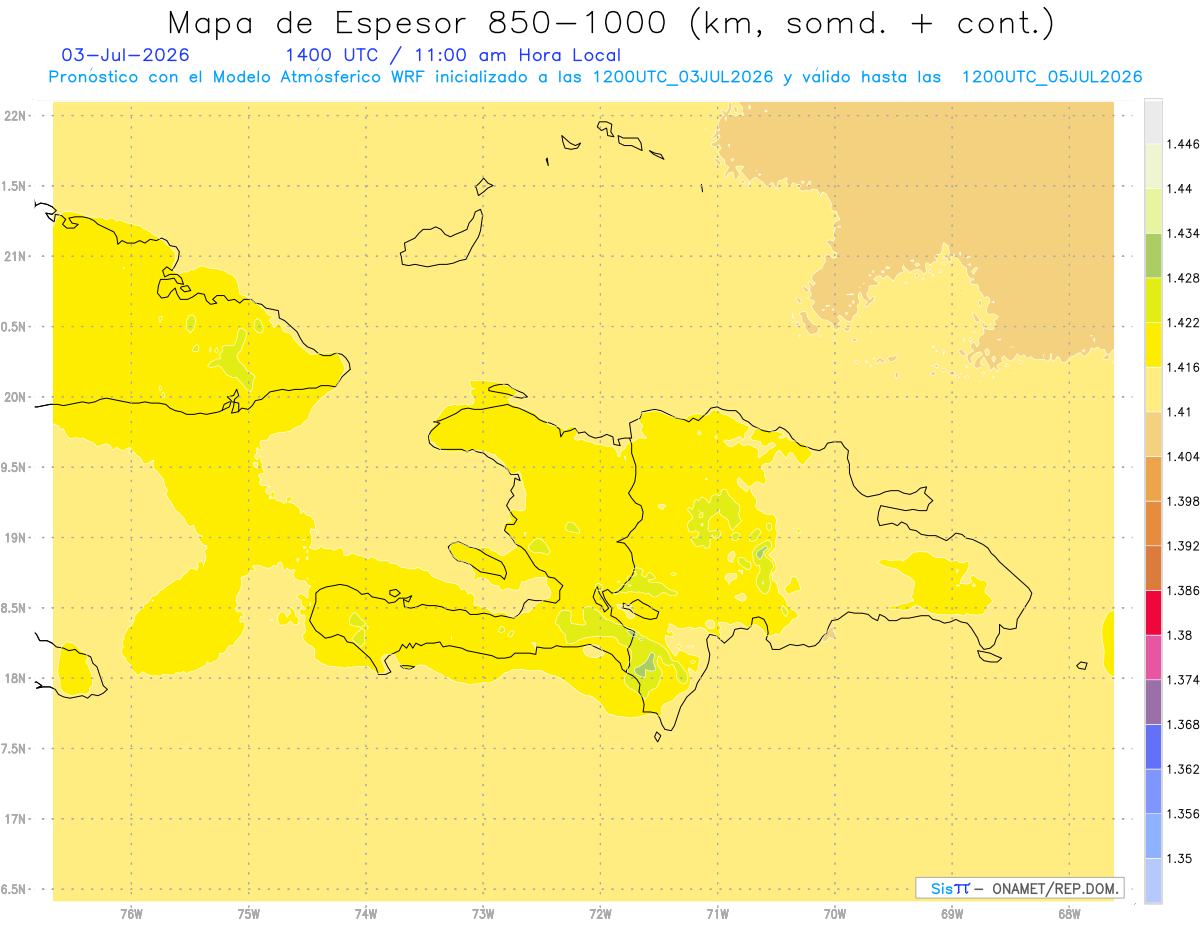
Task: Select the '18N' latitude axis label
Action: pyautogui.click(x=15, y=678)
